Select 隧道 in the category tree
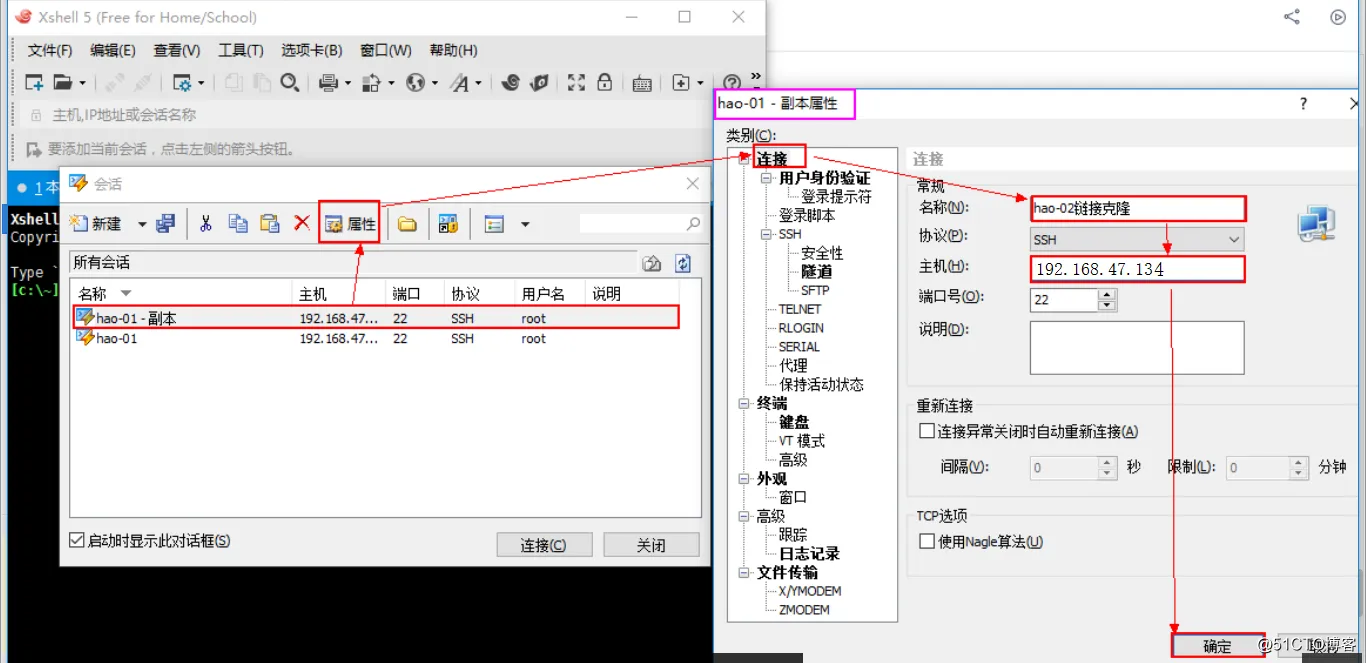The width and height of the screenshot is (1366, 663). 816,271
